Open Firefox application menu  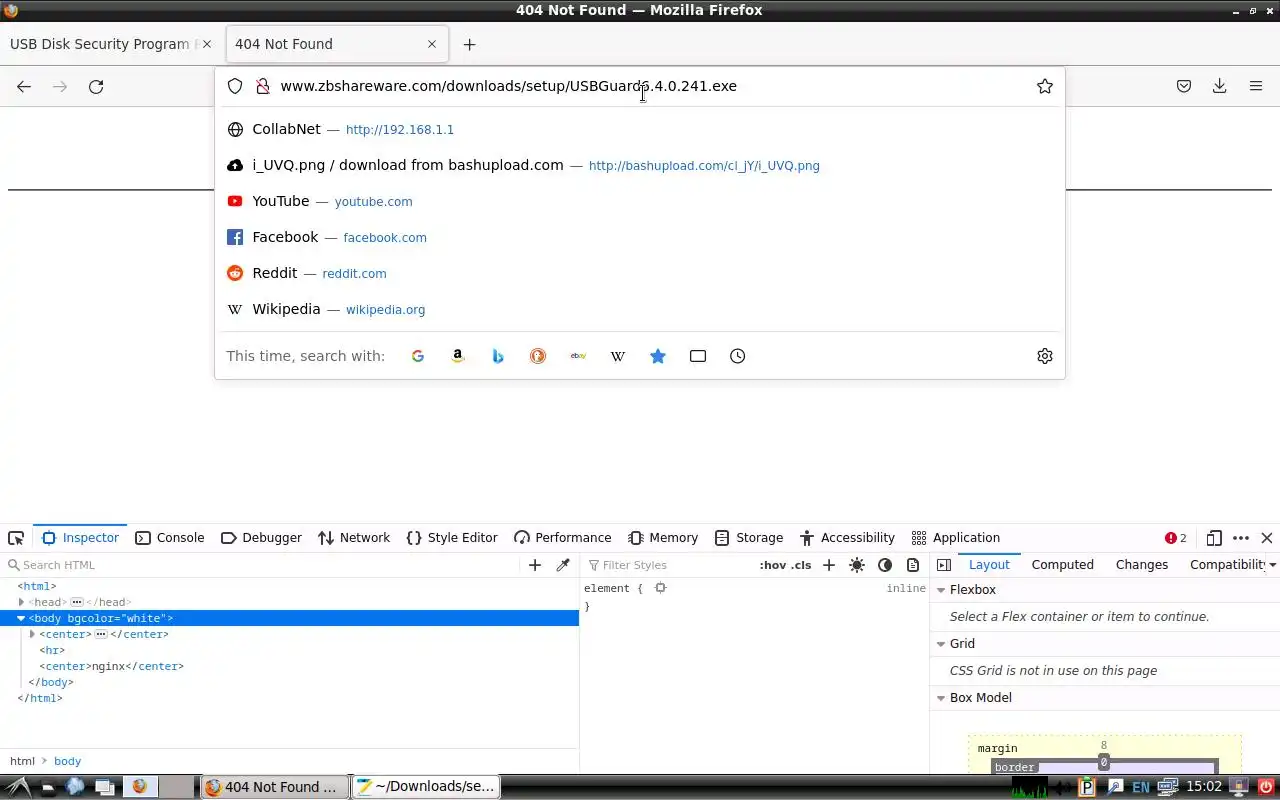(x=1256, y=87)
